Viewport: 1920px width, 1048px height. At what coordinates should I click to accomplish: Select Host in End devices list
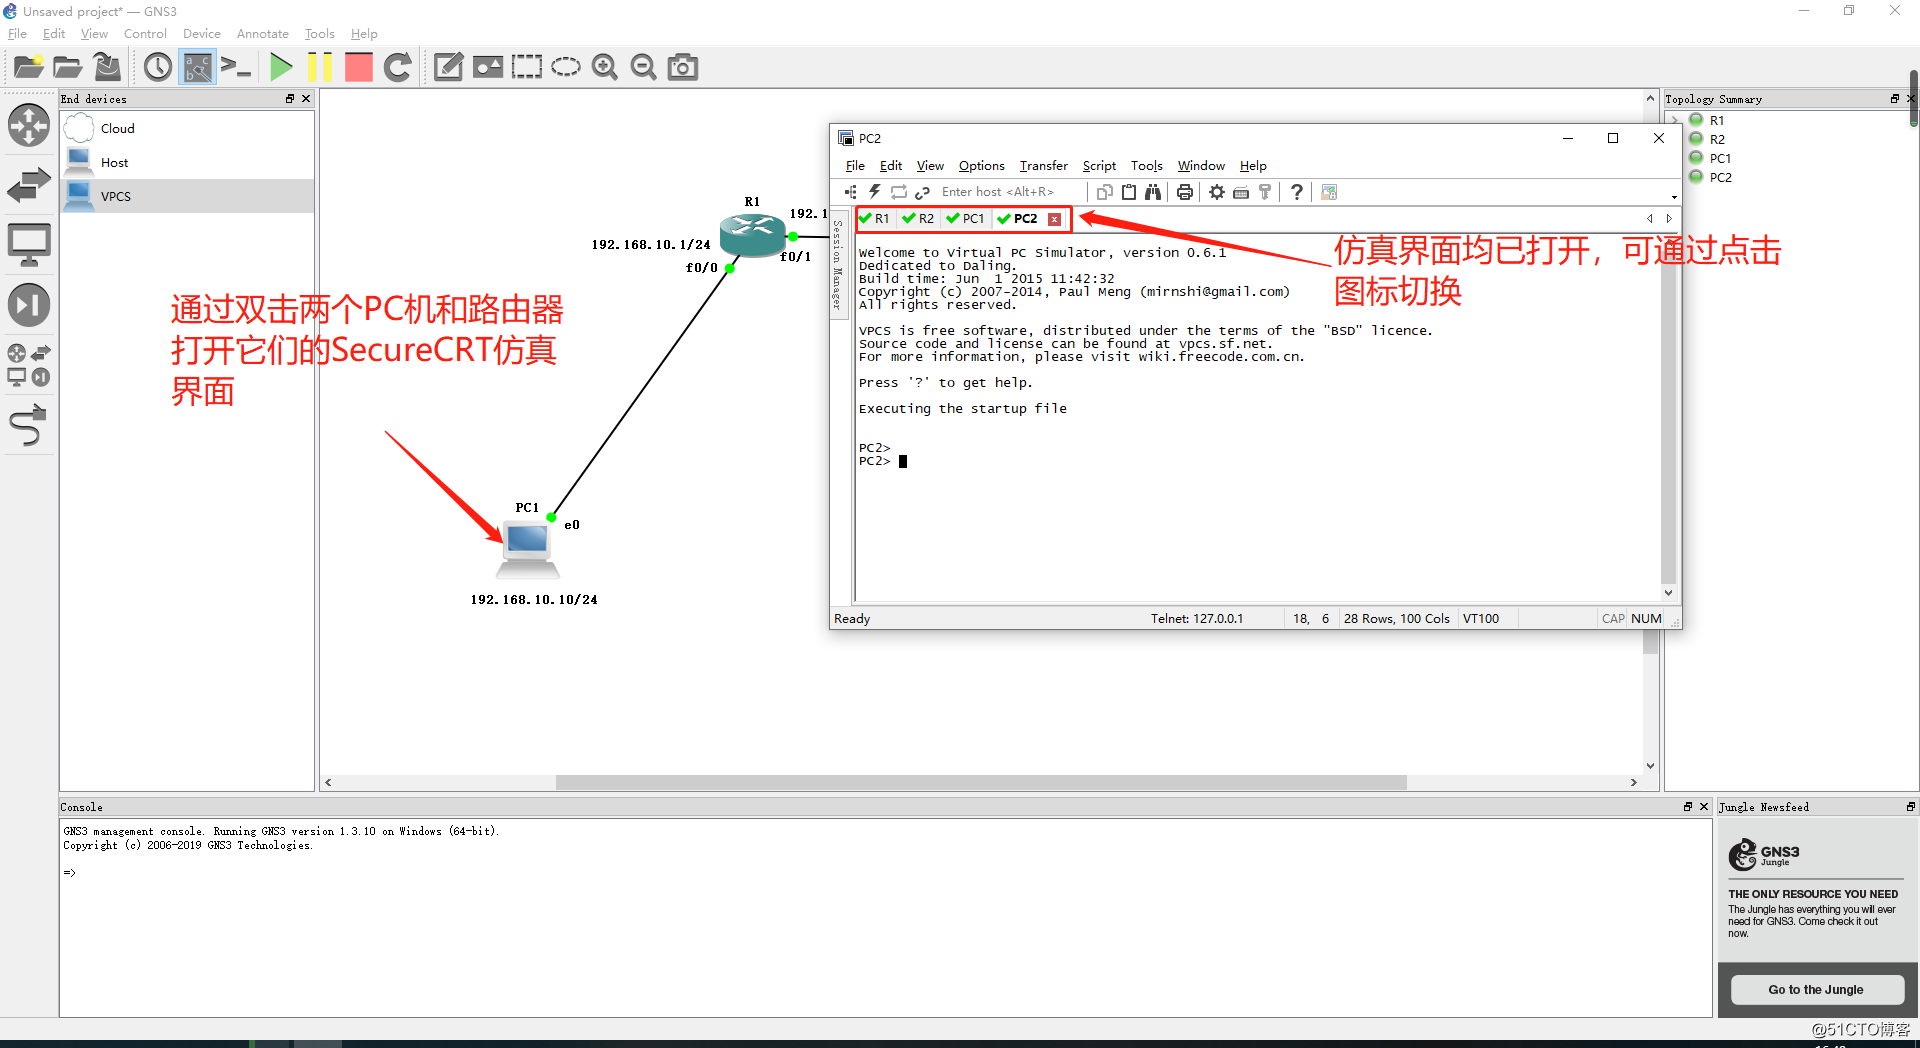pos(187,162)
